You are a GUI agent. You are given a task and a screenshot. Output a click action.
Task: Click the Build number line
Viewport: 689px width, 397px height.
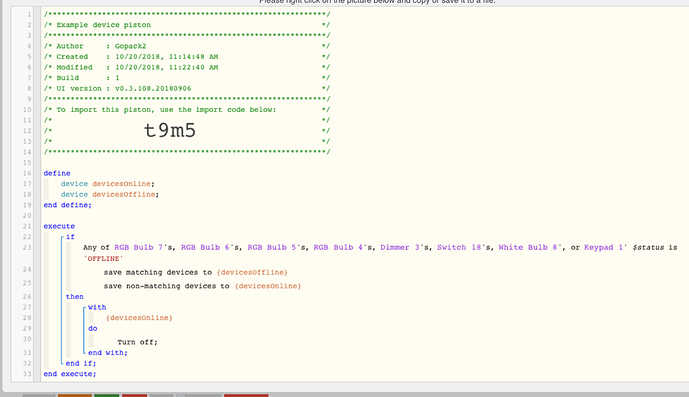[x=88, y=78]
